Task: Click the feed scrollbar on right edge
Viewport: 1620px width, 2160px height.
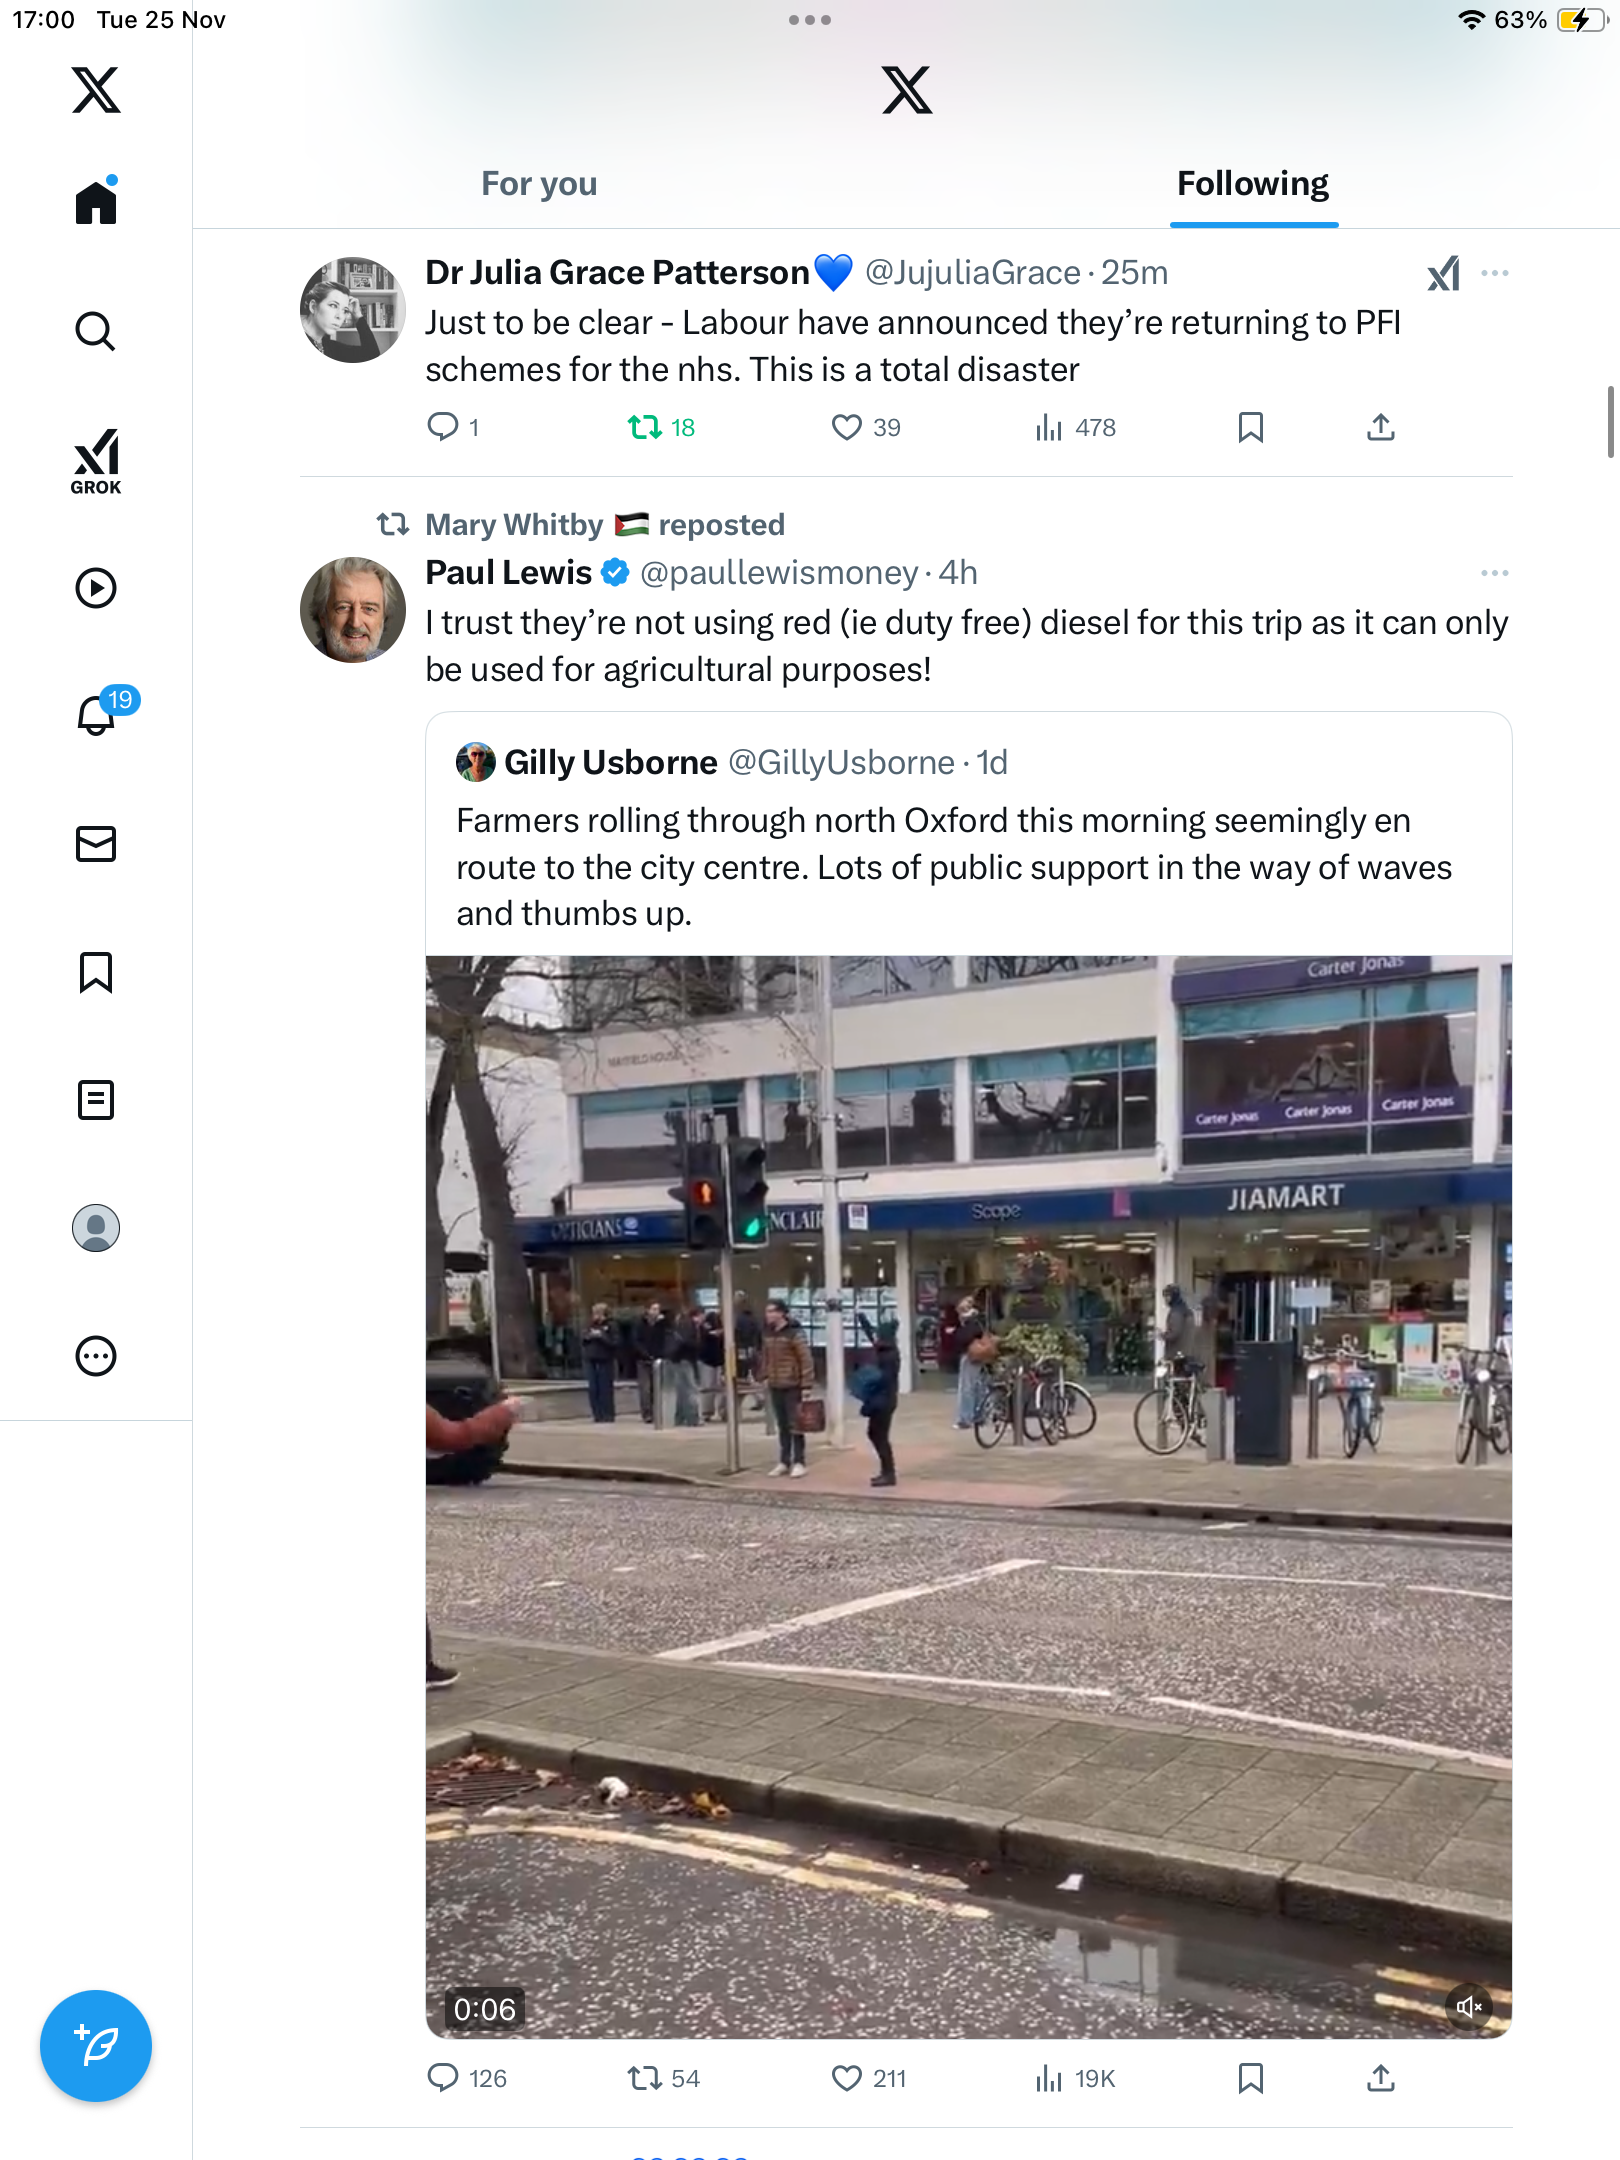Action: (1610, 420)
